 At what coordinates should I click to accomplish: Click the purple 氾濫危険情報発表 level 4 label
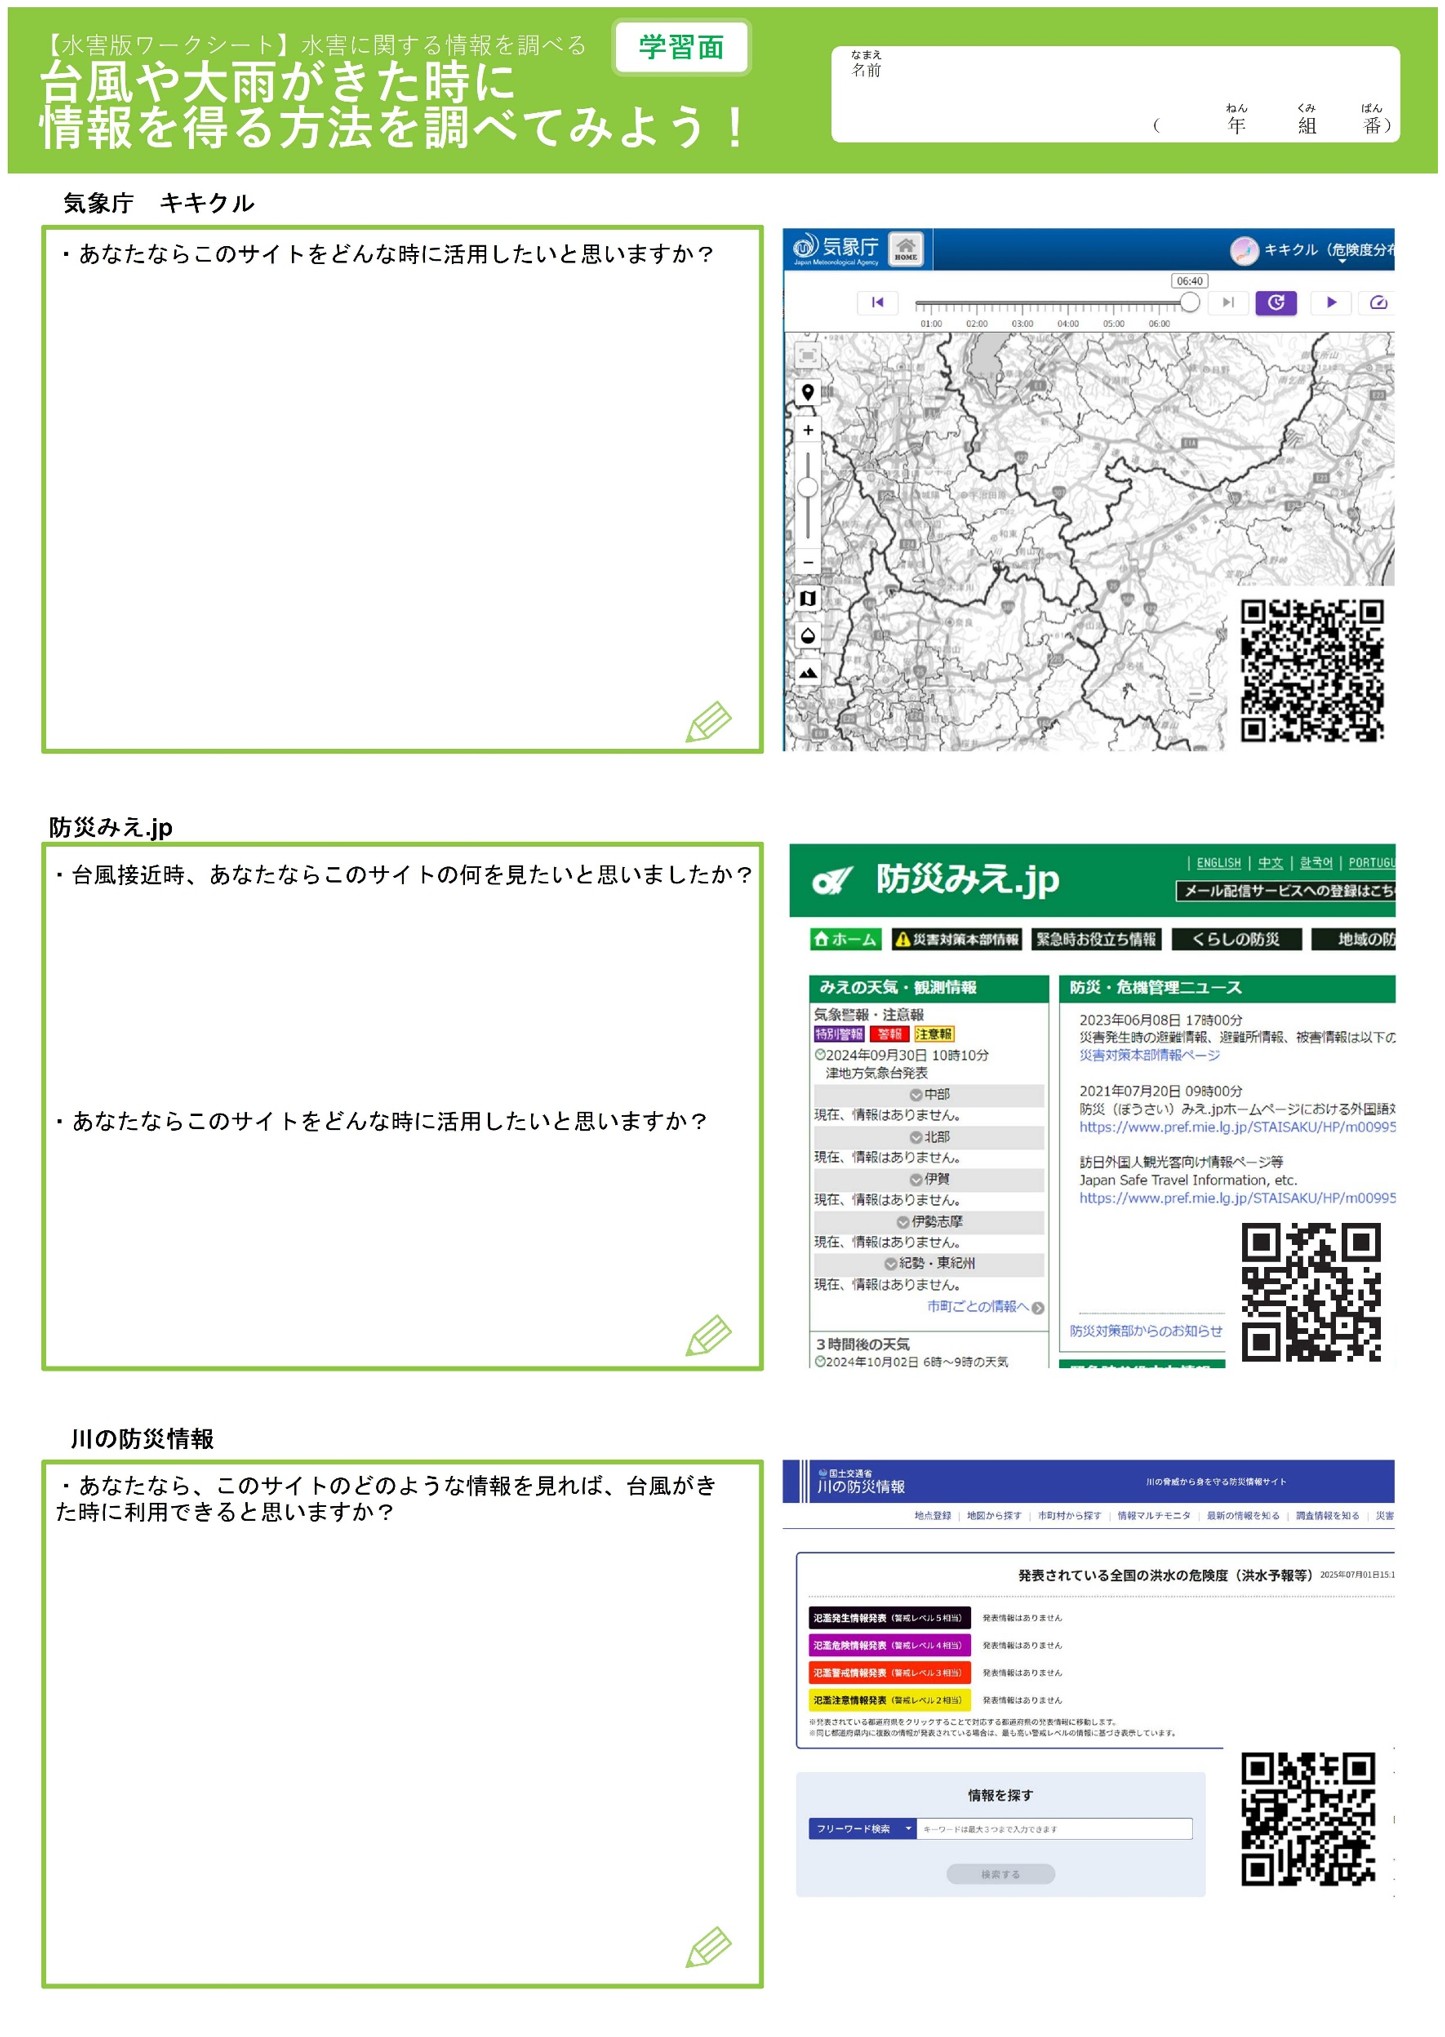(889, 1645)
